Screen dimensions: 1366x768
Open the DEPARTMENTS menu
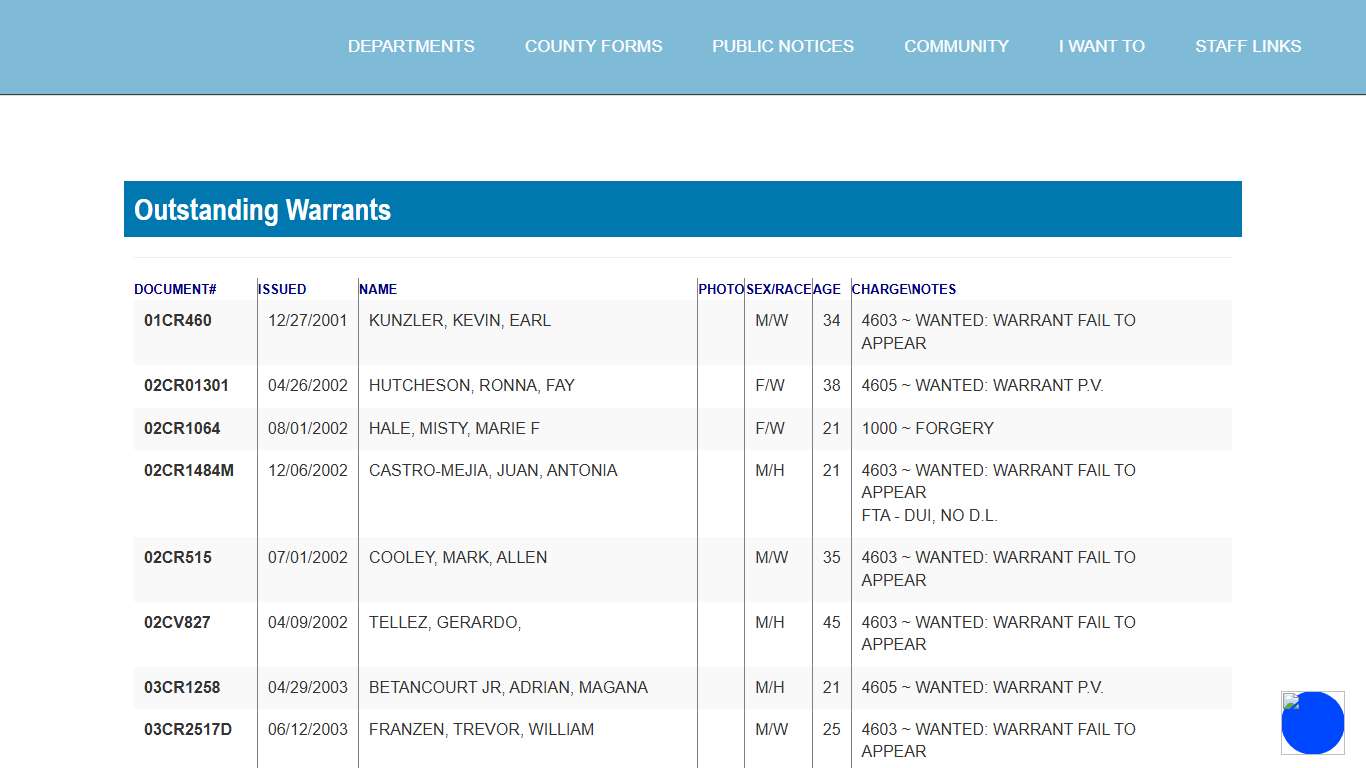pos(411,46)
